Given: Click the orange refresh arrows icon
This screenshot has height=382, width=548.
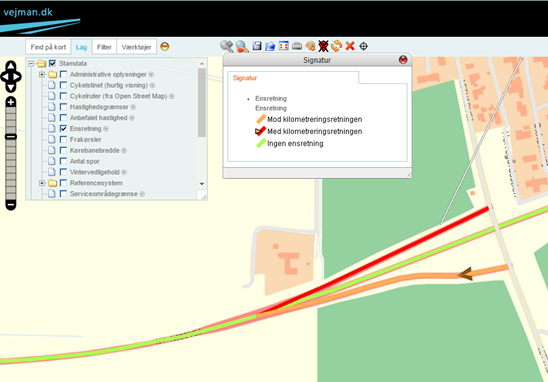Looking at the screenshot, I should pos(337,46).
